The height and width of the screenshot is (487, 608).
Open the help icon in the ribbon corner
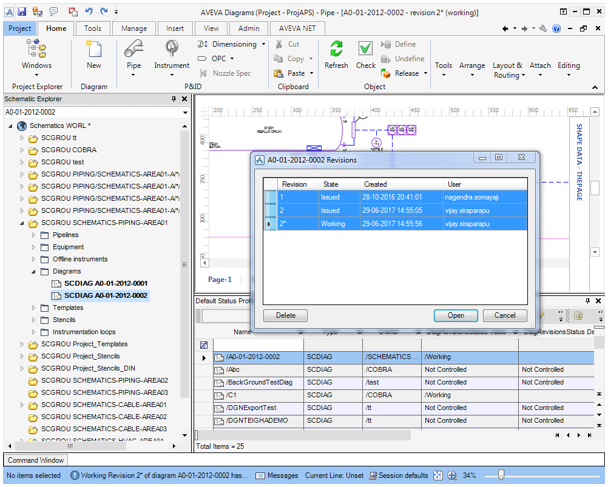[556, 28]
